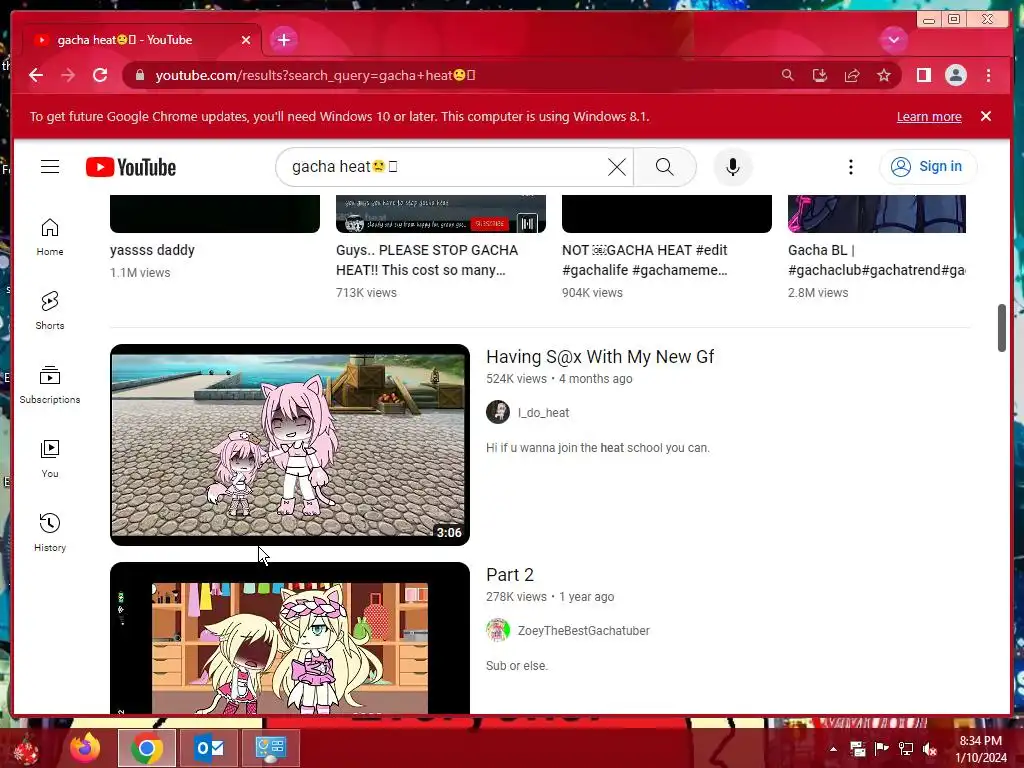
Task: Clear the search query with the X
Action: point(616,167)
